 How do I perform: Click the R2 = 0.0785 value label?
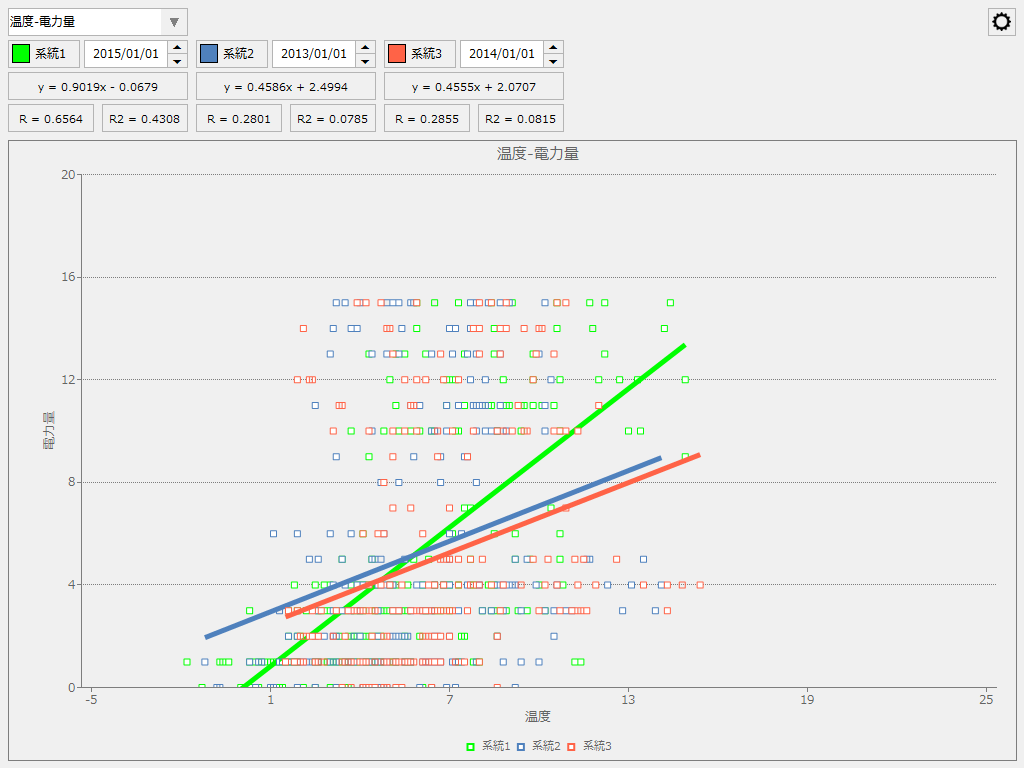click(x=333, y=118)
